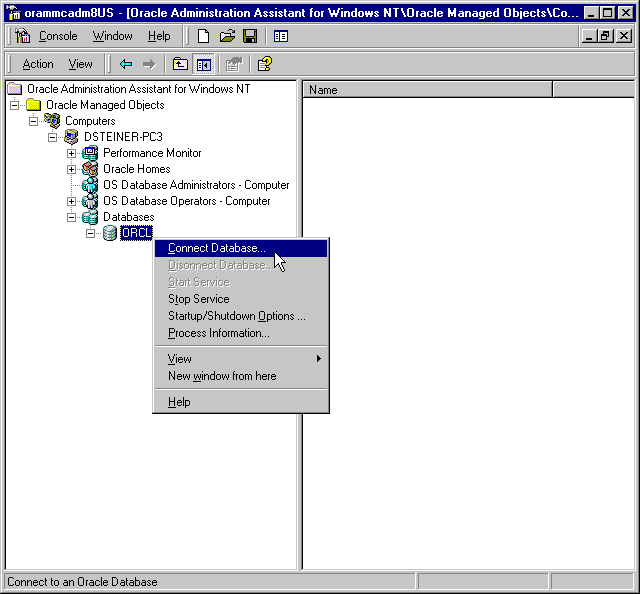Expand OS Database Operators - Computer node

tap(72, 201)
